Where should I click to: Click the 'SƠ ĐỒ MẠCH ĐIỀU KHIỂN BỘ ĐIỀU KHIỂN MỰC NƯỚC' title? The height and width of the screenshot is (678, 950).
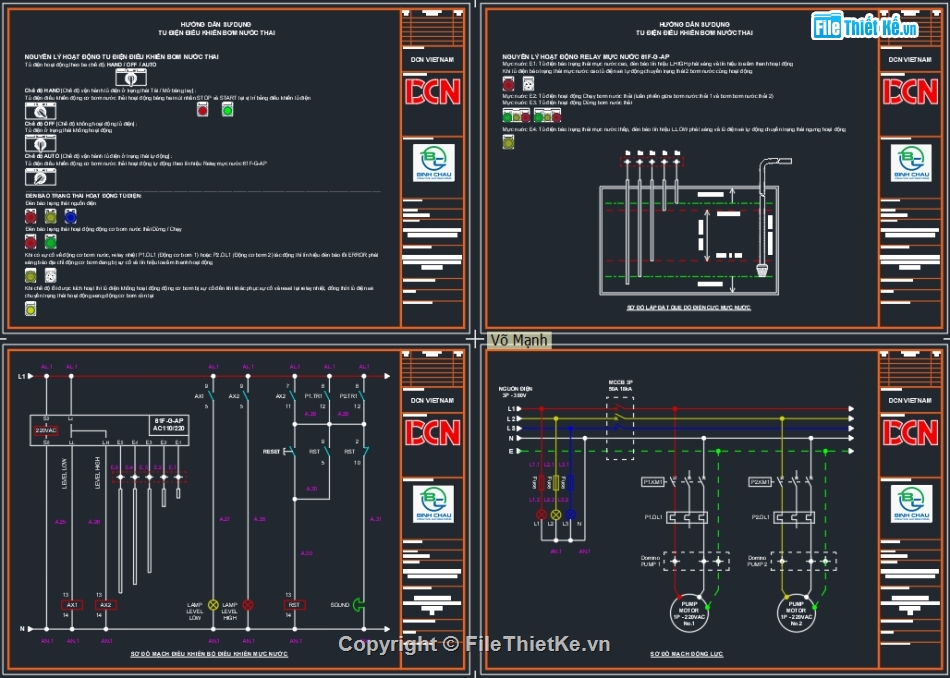coord(209,654)
